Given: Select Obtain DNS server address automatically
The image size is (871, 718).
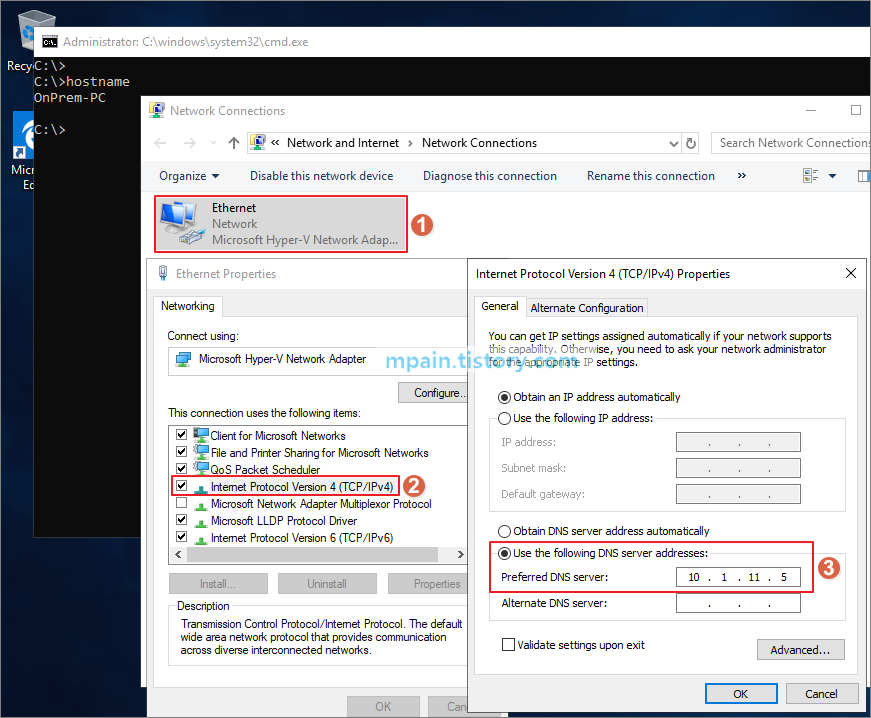Looking at the screenshot, I should 504,531.
